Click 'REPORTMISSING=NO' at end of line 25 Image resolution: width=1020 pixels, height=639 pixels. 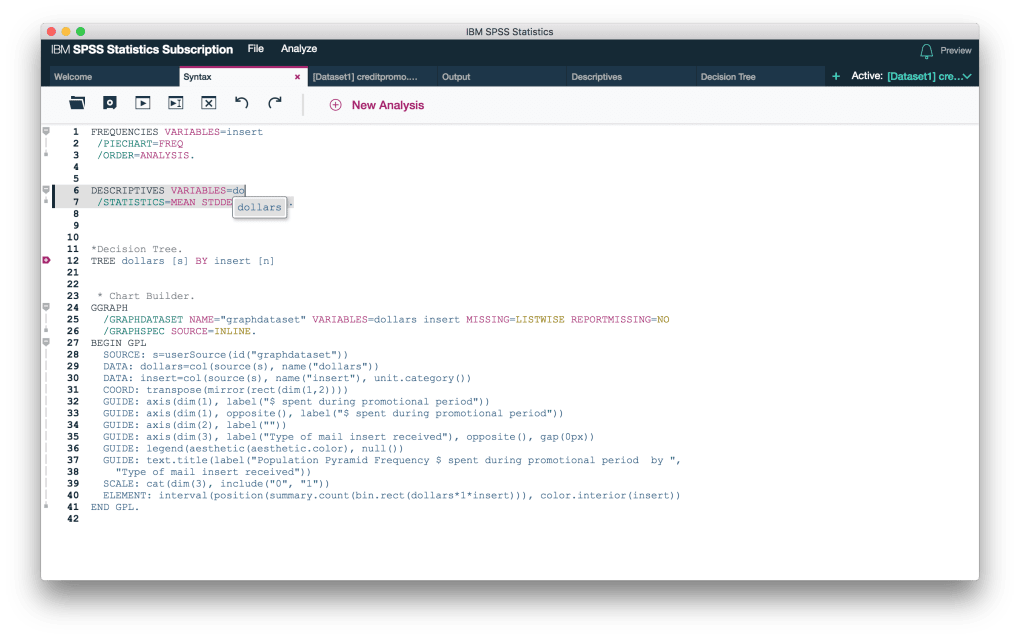[x=620, y=320]
